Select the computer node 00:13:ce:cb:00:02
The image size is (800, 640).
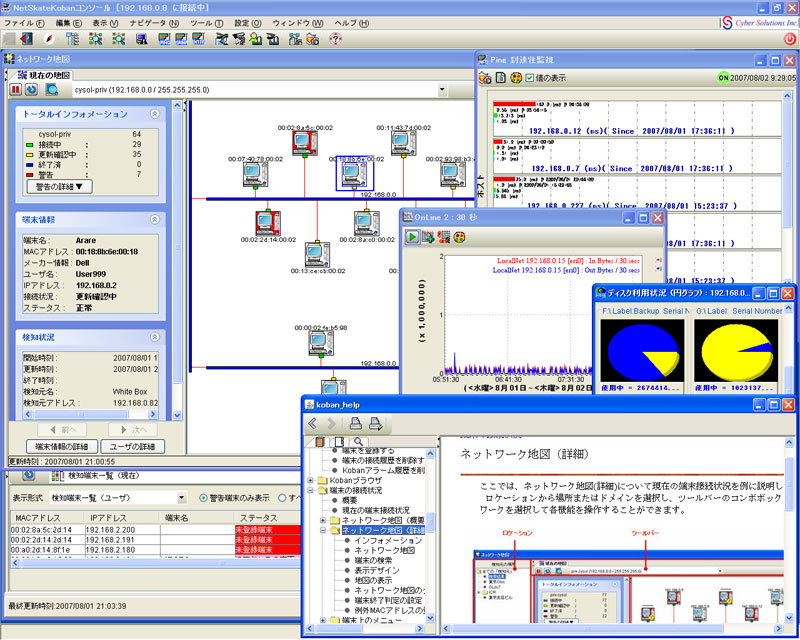(x=317, y=254)
